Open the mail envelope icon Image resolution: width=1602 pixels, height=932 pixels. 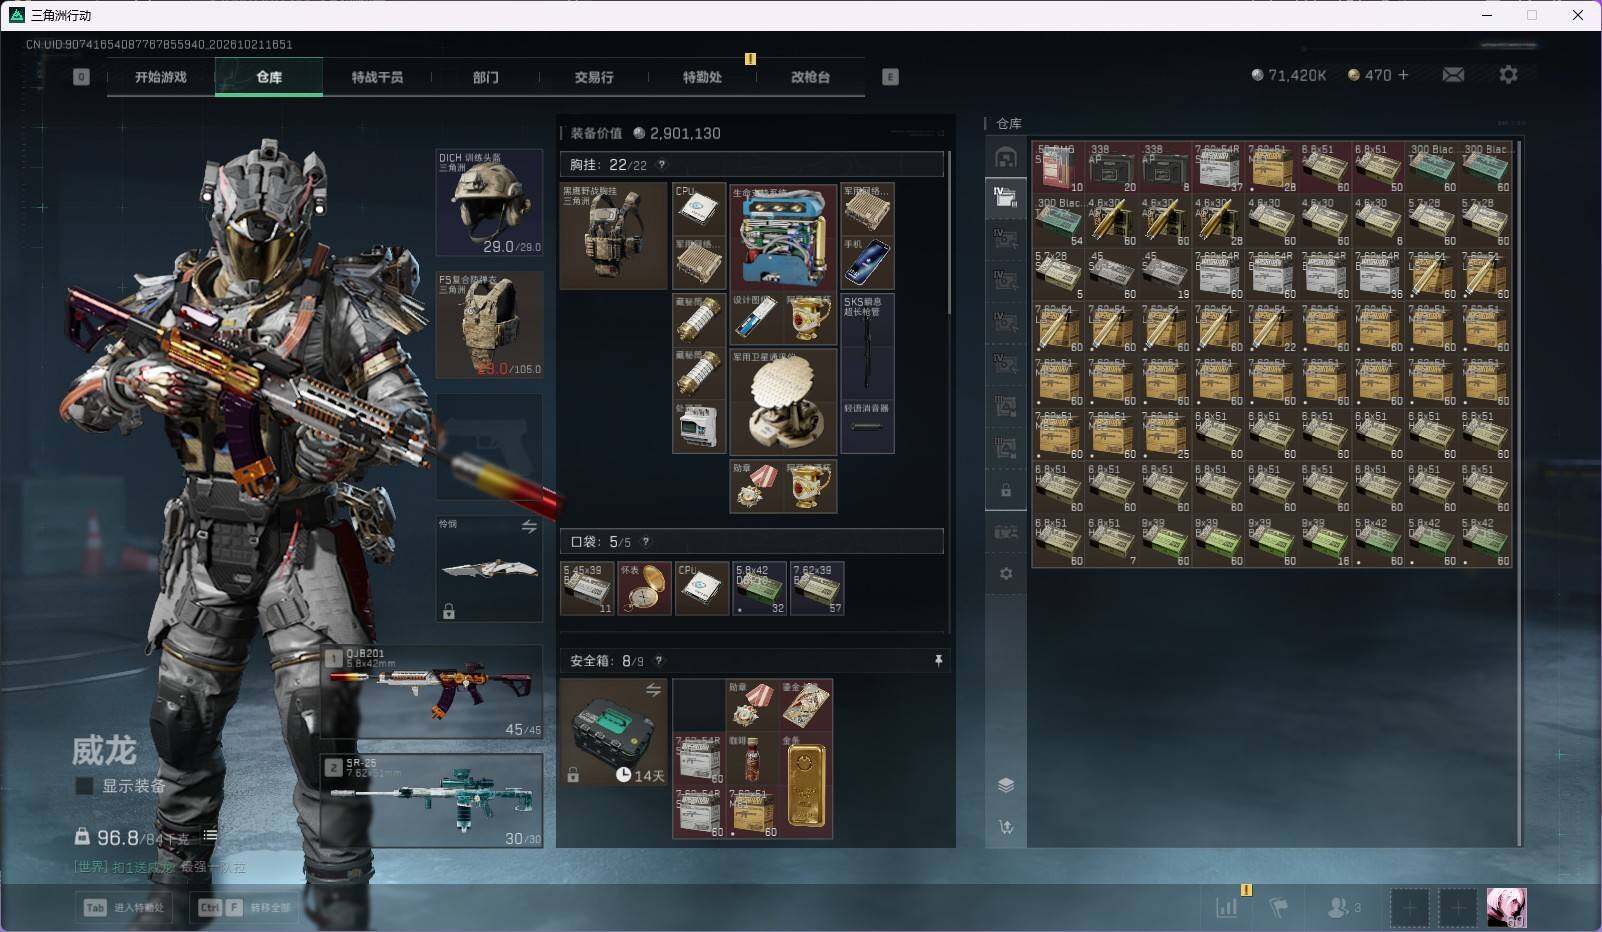1453,75
